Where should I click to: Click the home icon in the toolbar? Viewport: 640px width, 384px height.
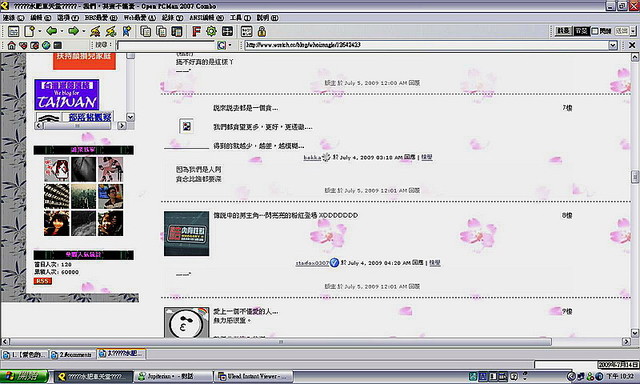coord(11,45)
